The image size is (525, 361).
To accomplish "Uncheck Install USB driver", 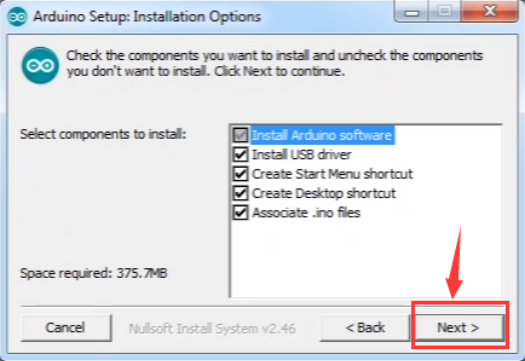I will click(240, 155).
